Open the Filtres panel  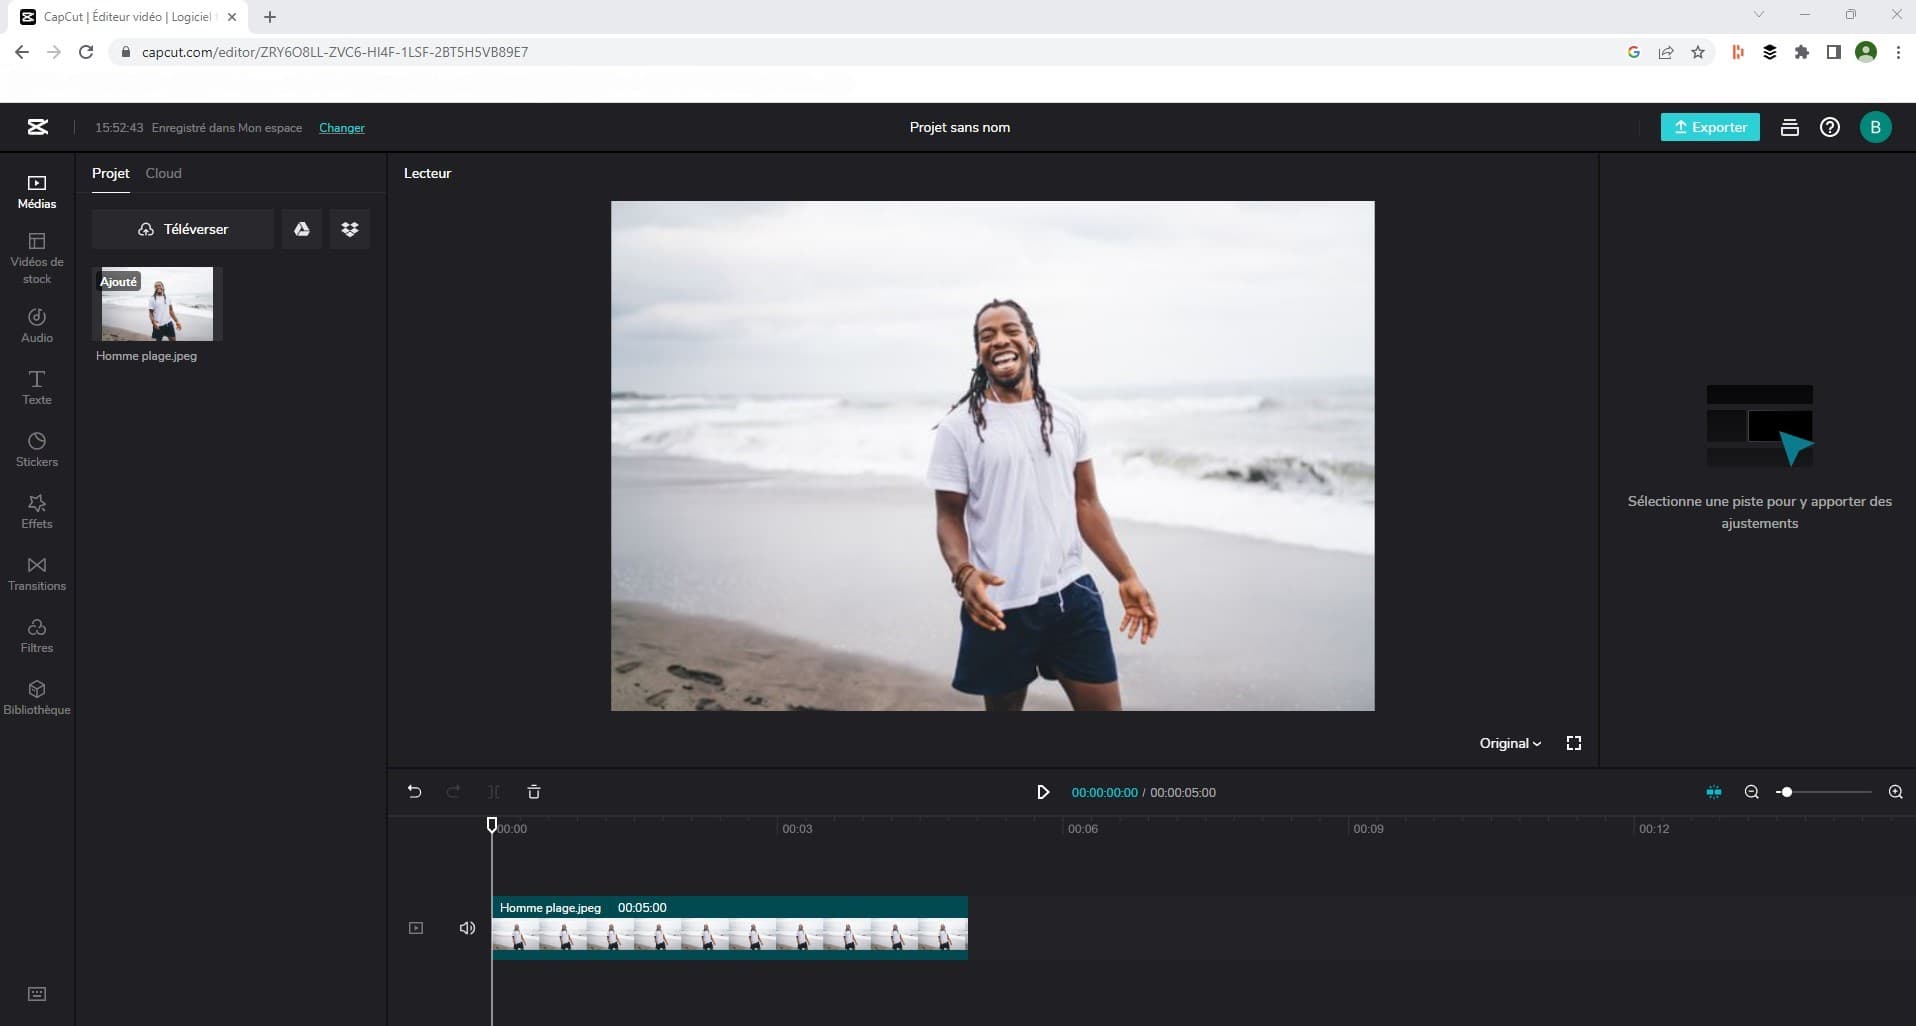point(35,635)
